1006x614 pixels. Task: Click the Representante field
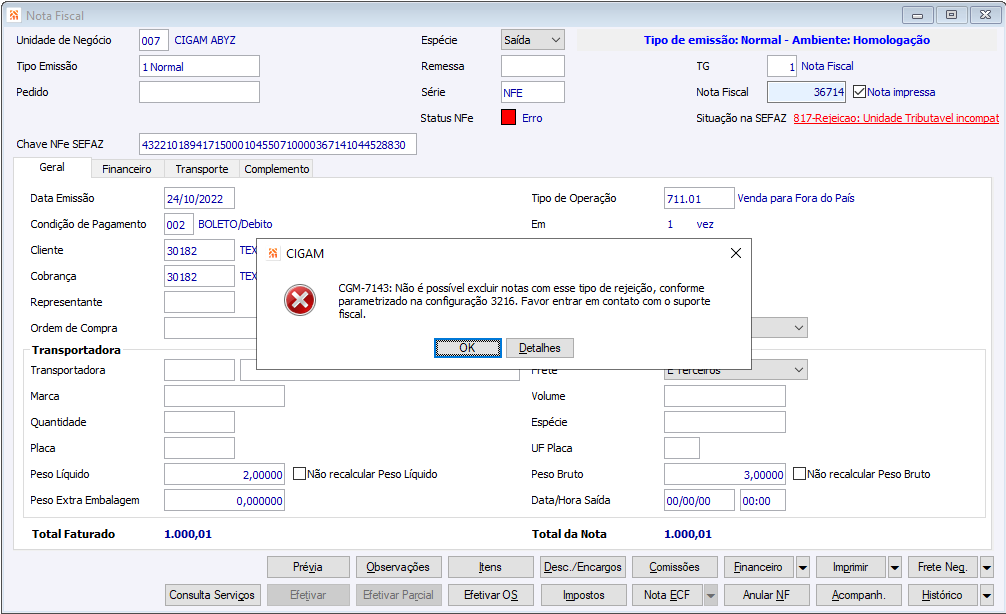point(200,302)
